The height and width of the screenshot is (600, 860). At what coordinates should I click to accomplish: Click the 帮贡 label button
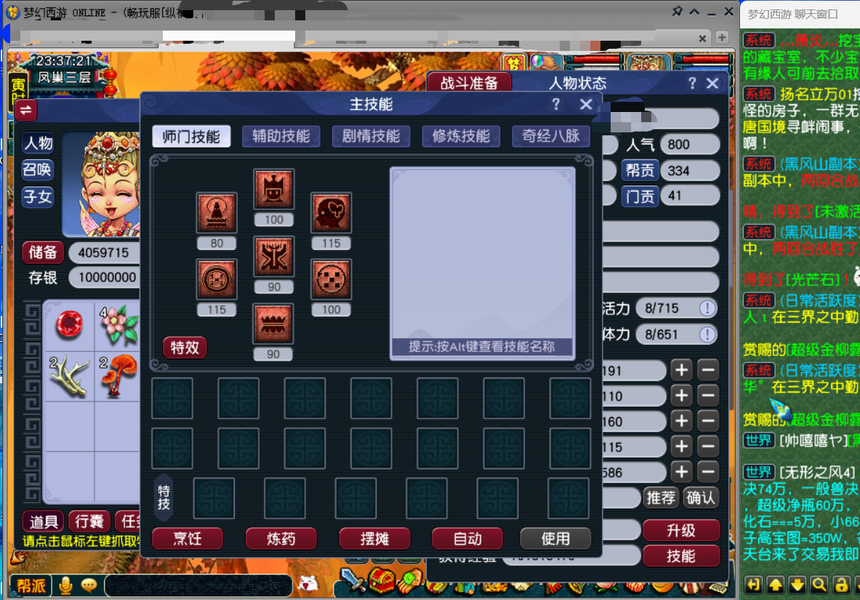click(640, 171)
